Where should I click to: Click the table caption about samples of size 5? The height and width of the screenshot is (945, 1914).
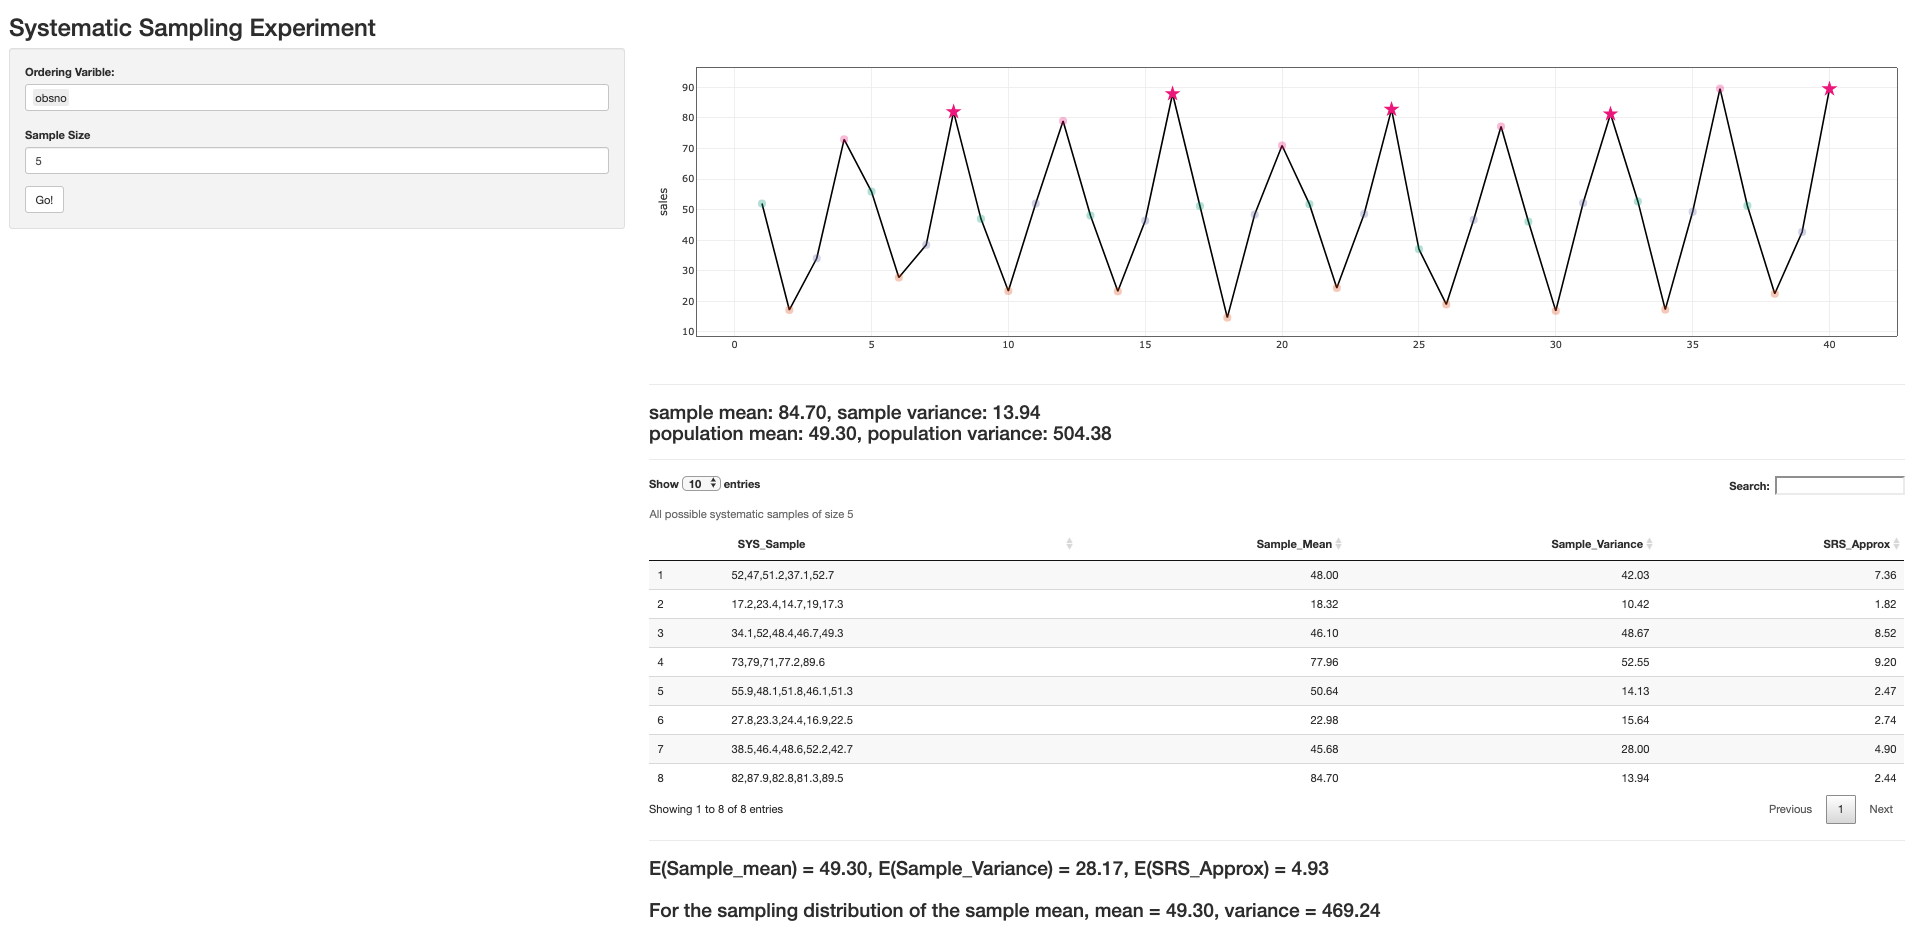tap(751, 514)
